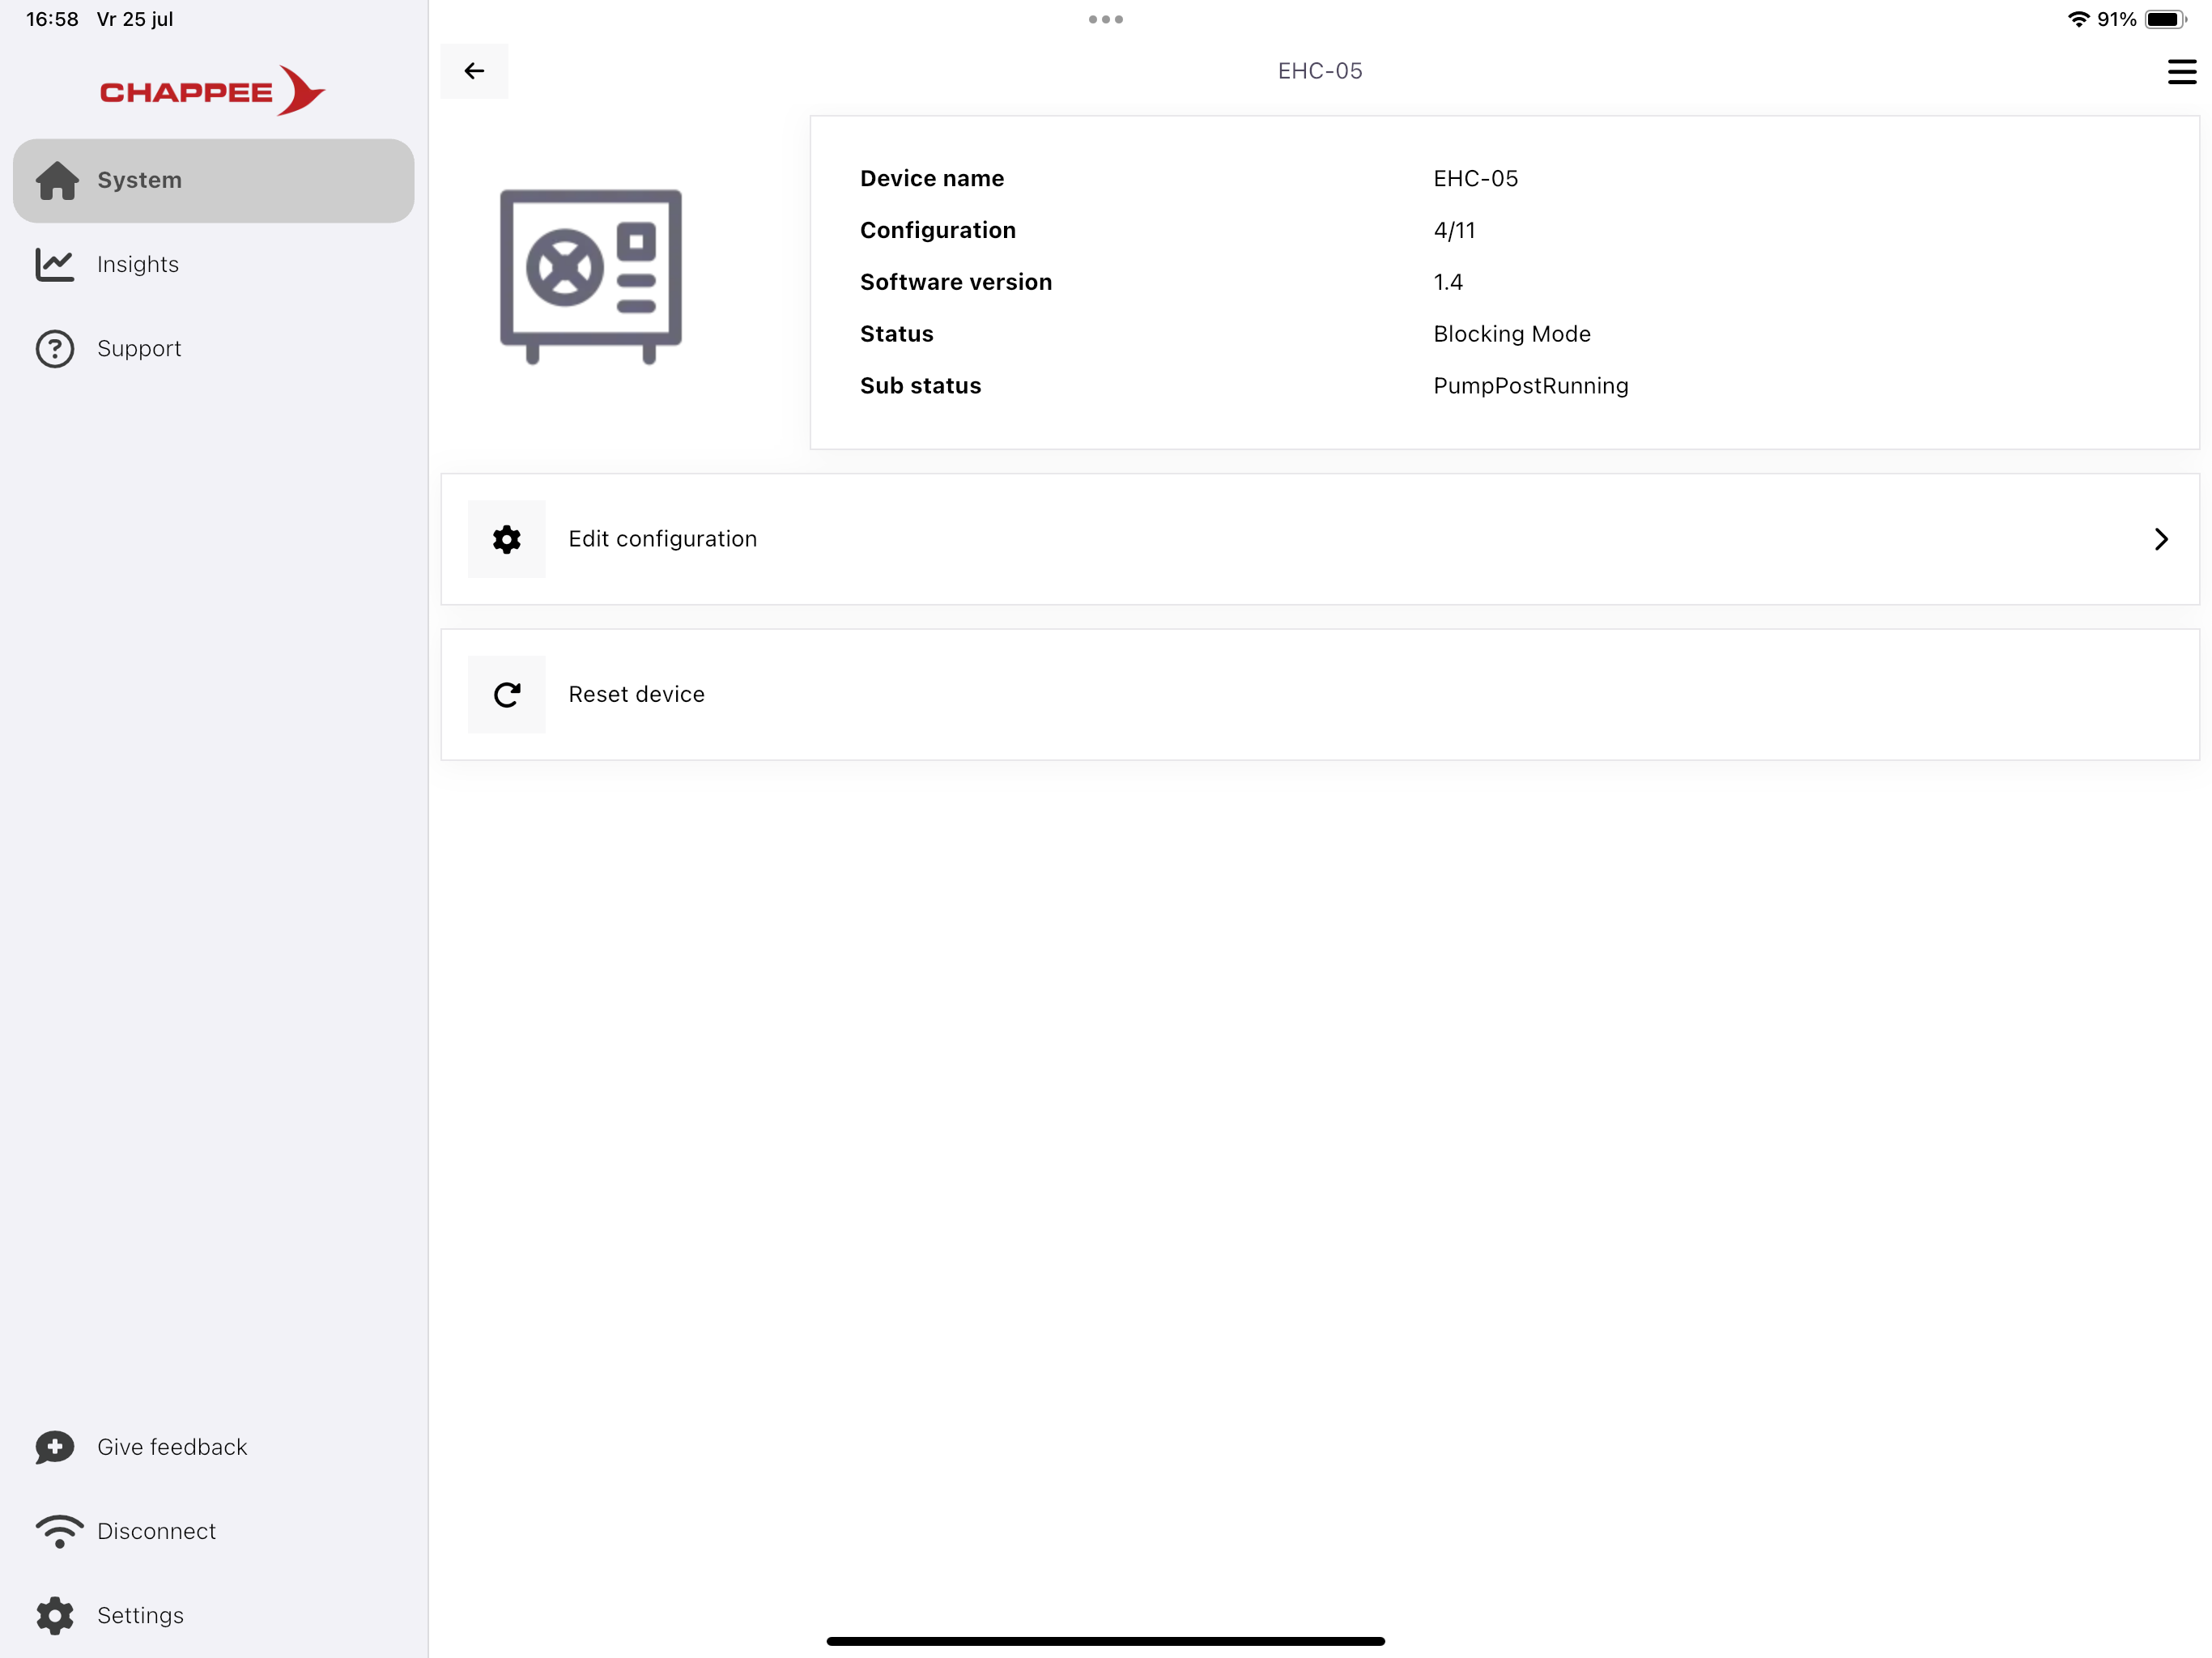The image size is (2212, 1658).
Task: Click the Blocking Mode status value
Action: click(x=1512, y=334)
